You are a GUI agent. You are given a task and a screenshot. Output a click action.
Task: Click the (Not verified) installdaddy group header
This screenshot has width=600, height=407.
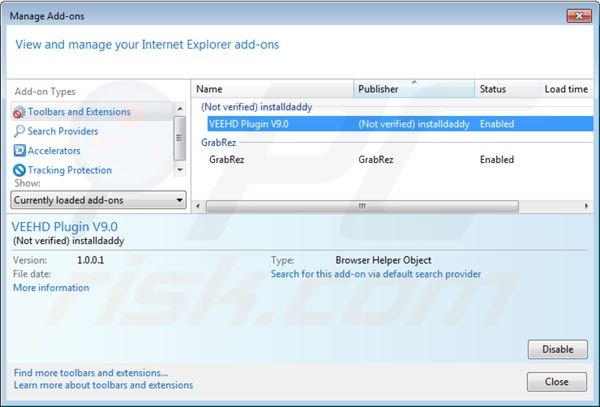point(256,107)
